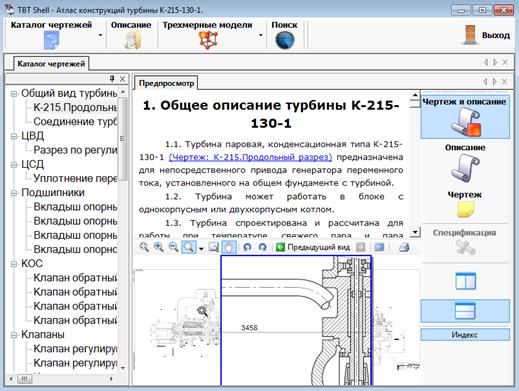This screenshot has height=391, width=519.
Task: Open the Описание folder toolbar button
Action: 131,35
